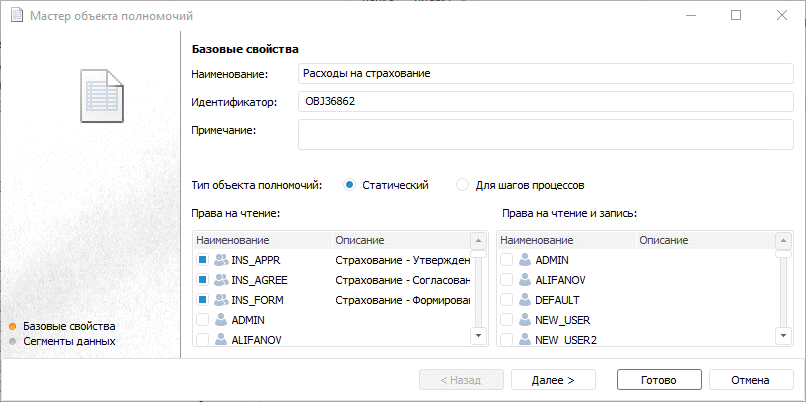This screenshot has width=806, height=402.
Task: Click ALIFANOV user icon in read-write list
Action: (525, 280)
